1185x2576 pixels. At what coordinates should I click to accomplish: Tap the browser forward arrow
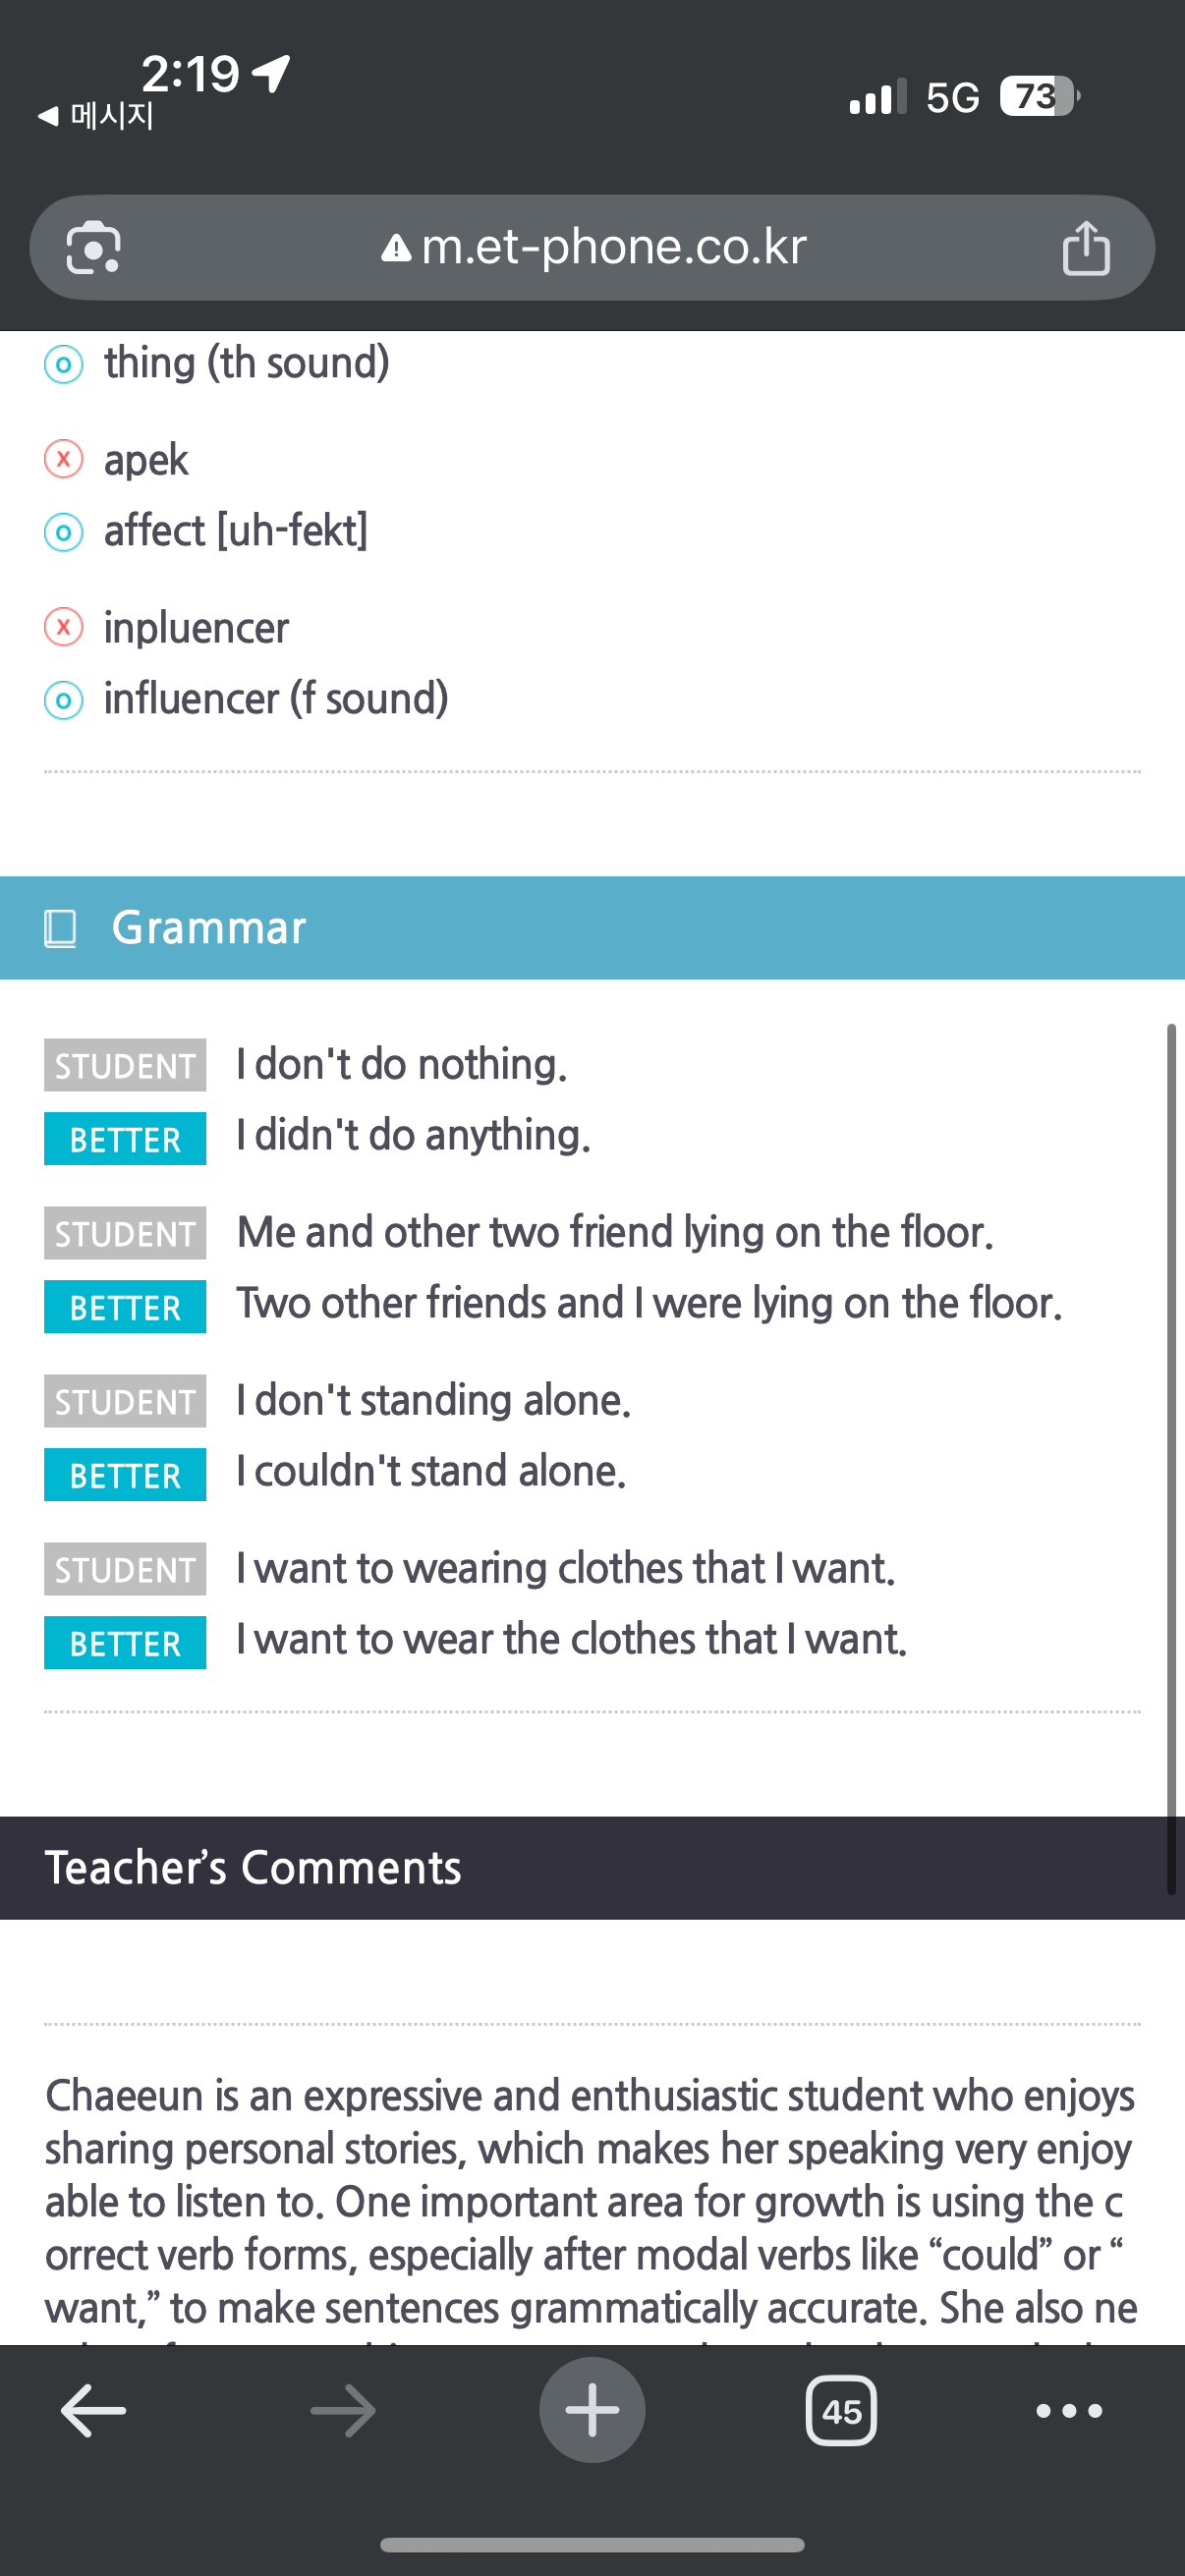coord(343,2410)
